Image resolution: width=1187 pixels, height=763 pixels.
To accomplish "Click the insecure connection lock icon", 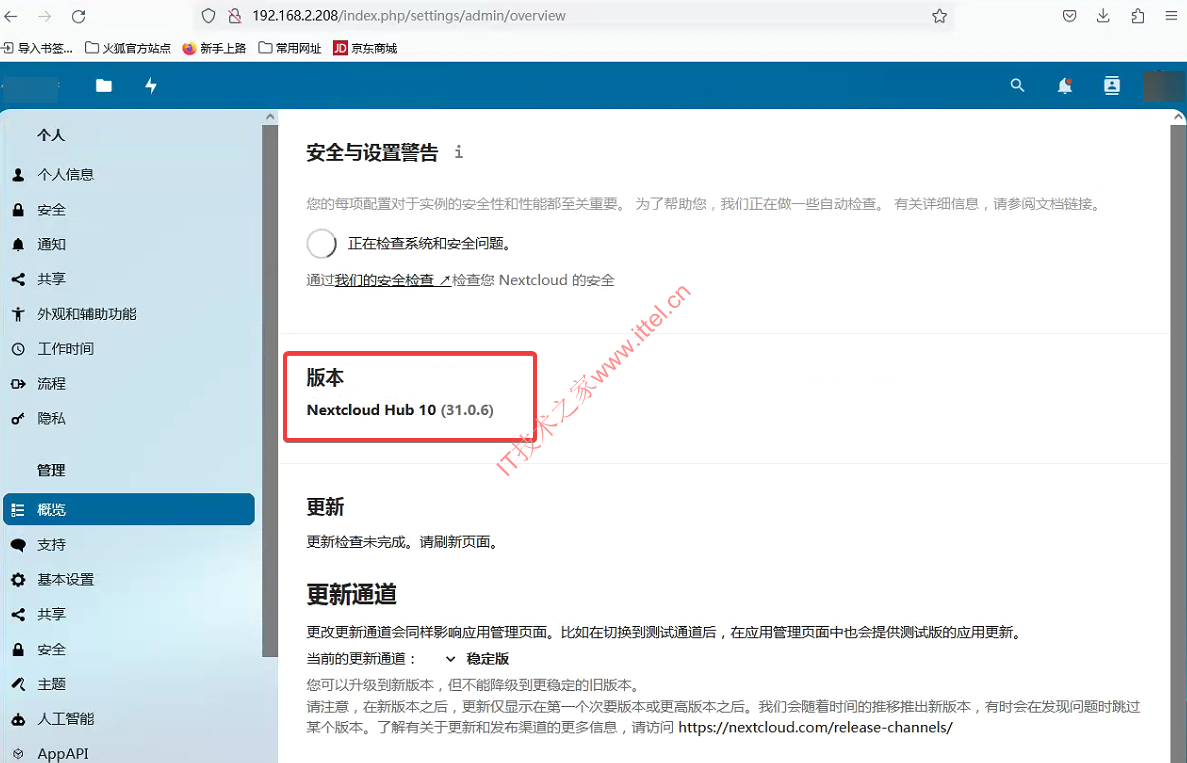I will pyautogui.click(x=235, y=16).
